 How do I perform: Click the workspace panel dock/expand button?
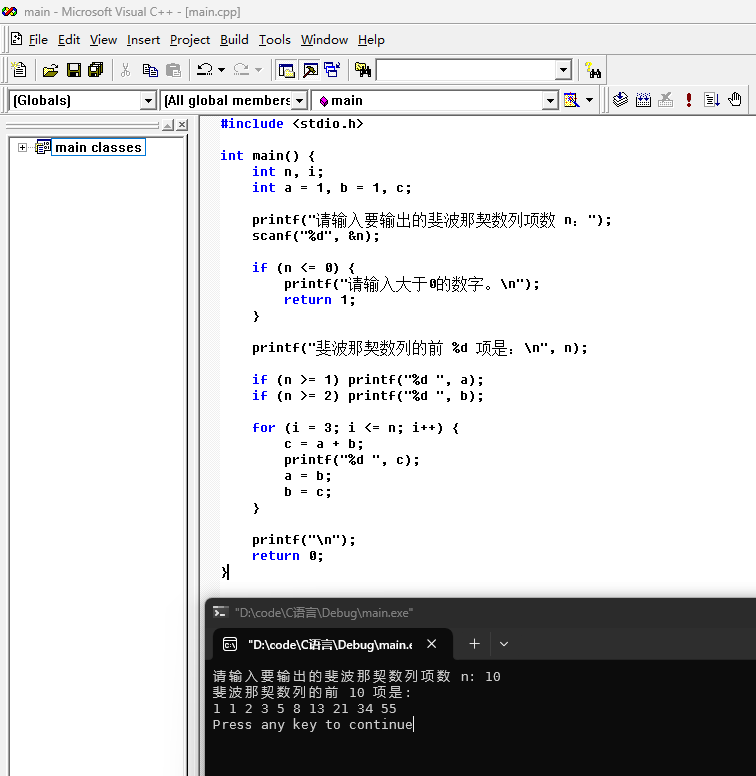tap(168, 125)
